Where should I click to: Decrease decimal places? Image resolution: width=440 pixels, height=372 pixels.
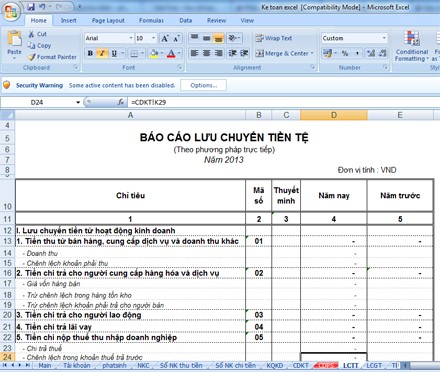[383, 53]
